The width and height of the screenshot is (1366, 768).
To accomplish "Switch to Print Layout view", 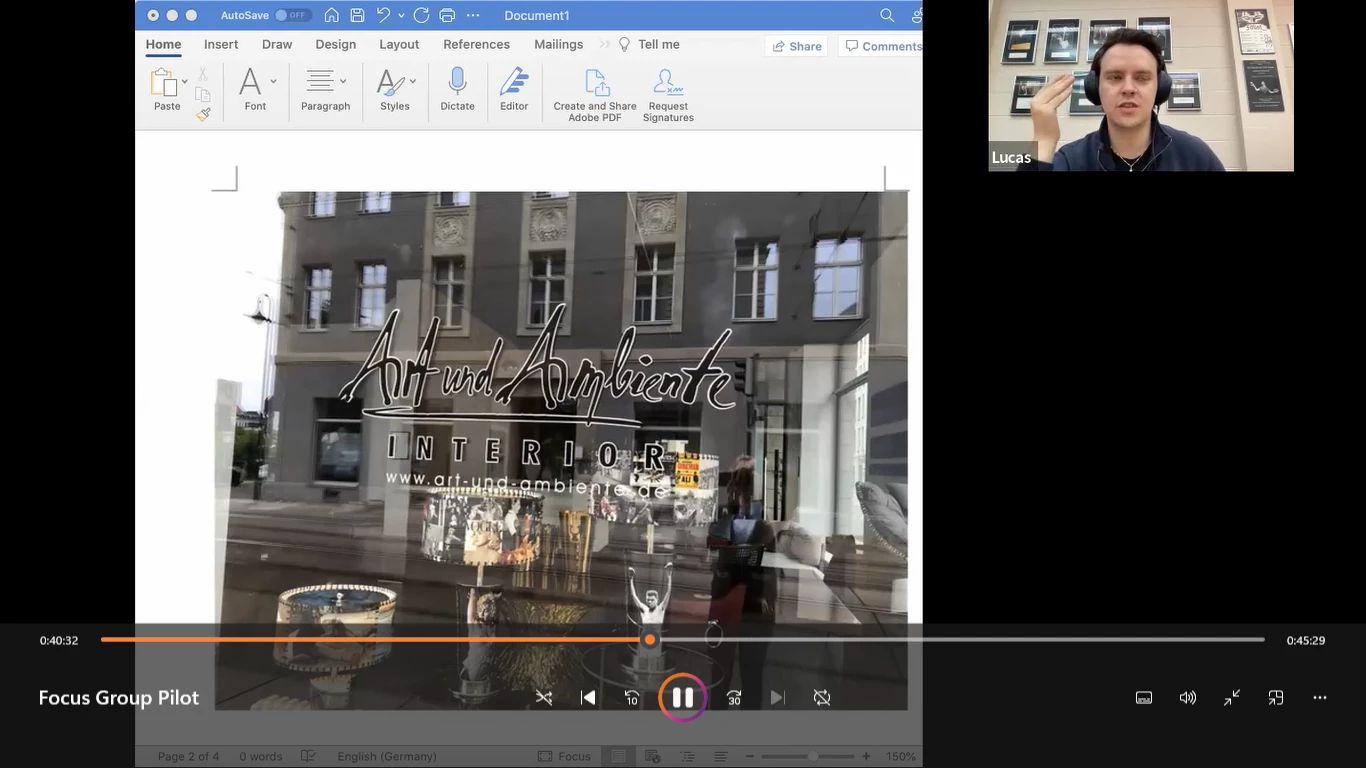I will [x=619, y=756].
